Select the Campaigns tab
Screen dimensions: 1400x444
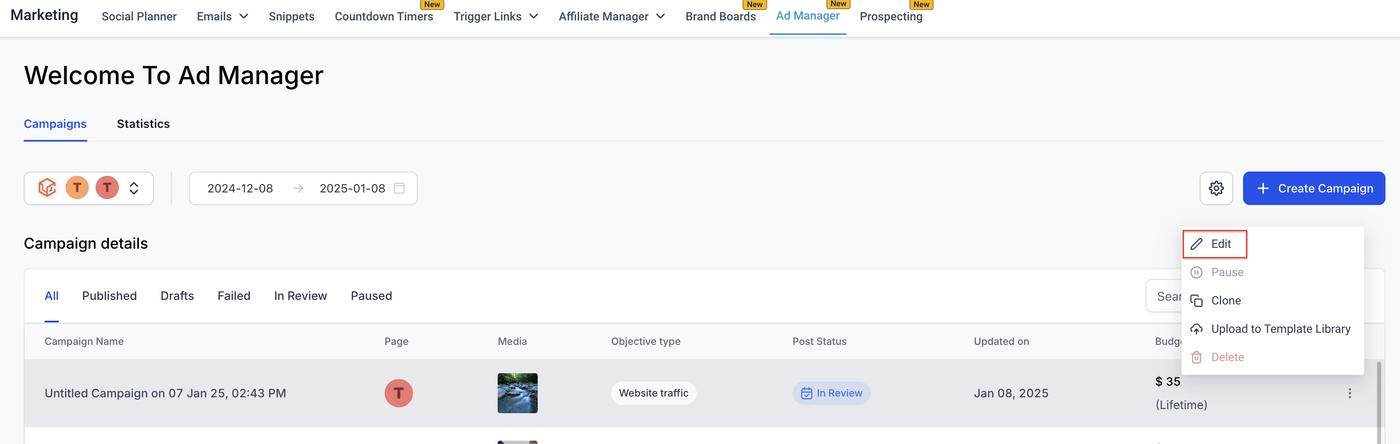55,124
